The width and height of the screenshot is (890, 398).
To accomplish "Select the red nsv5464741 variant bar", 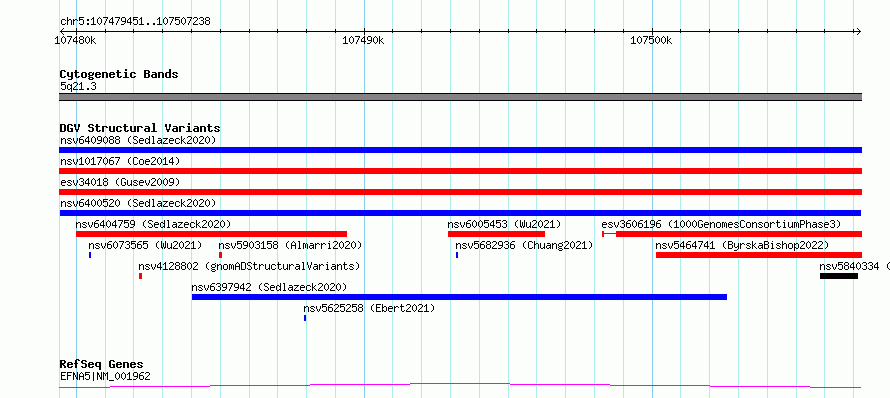I will [759, 255].
